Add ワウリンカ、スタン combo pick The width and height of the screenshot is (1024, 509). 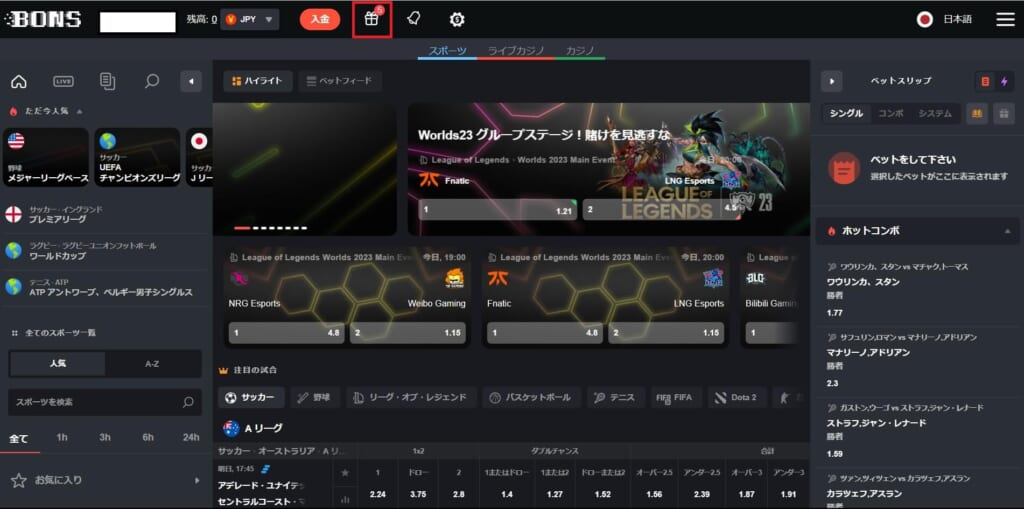[x=917, y=289]
